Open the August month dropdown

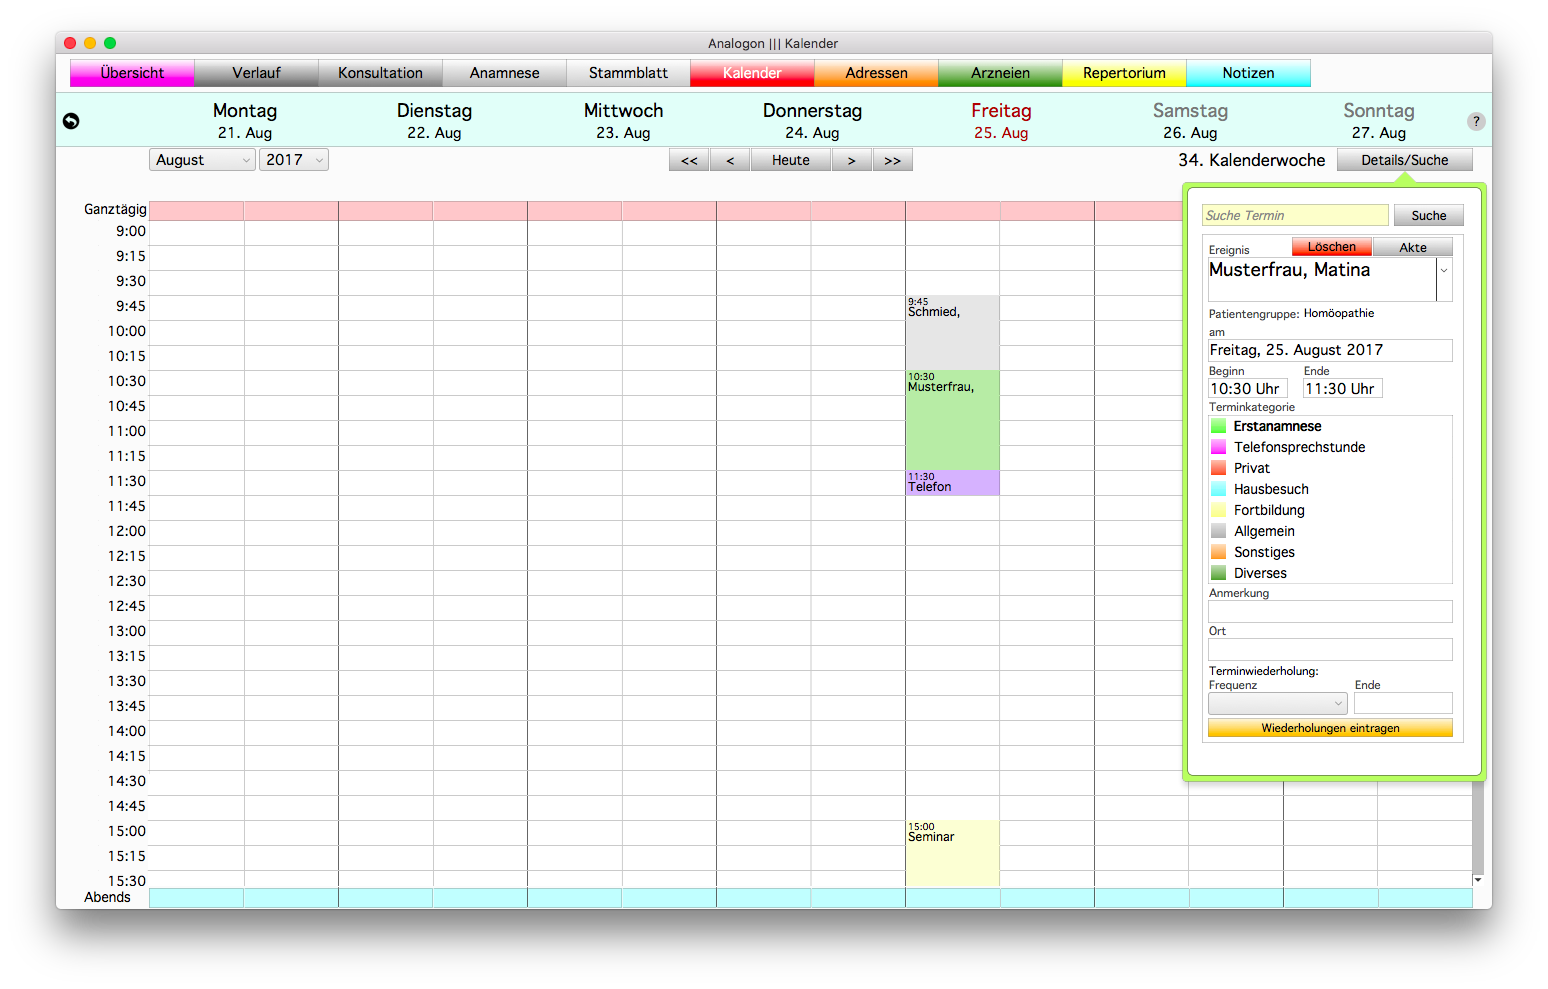point(202,160)
